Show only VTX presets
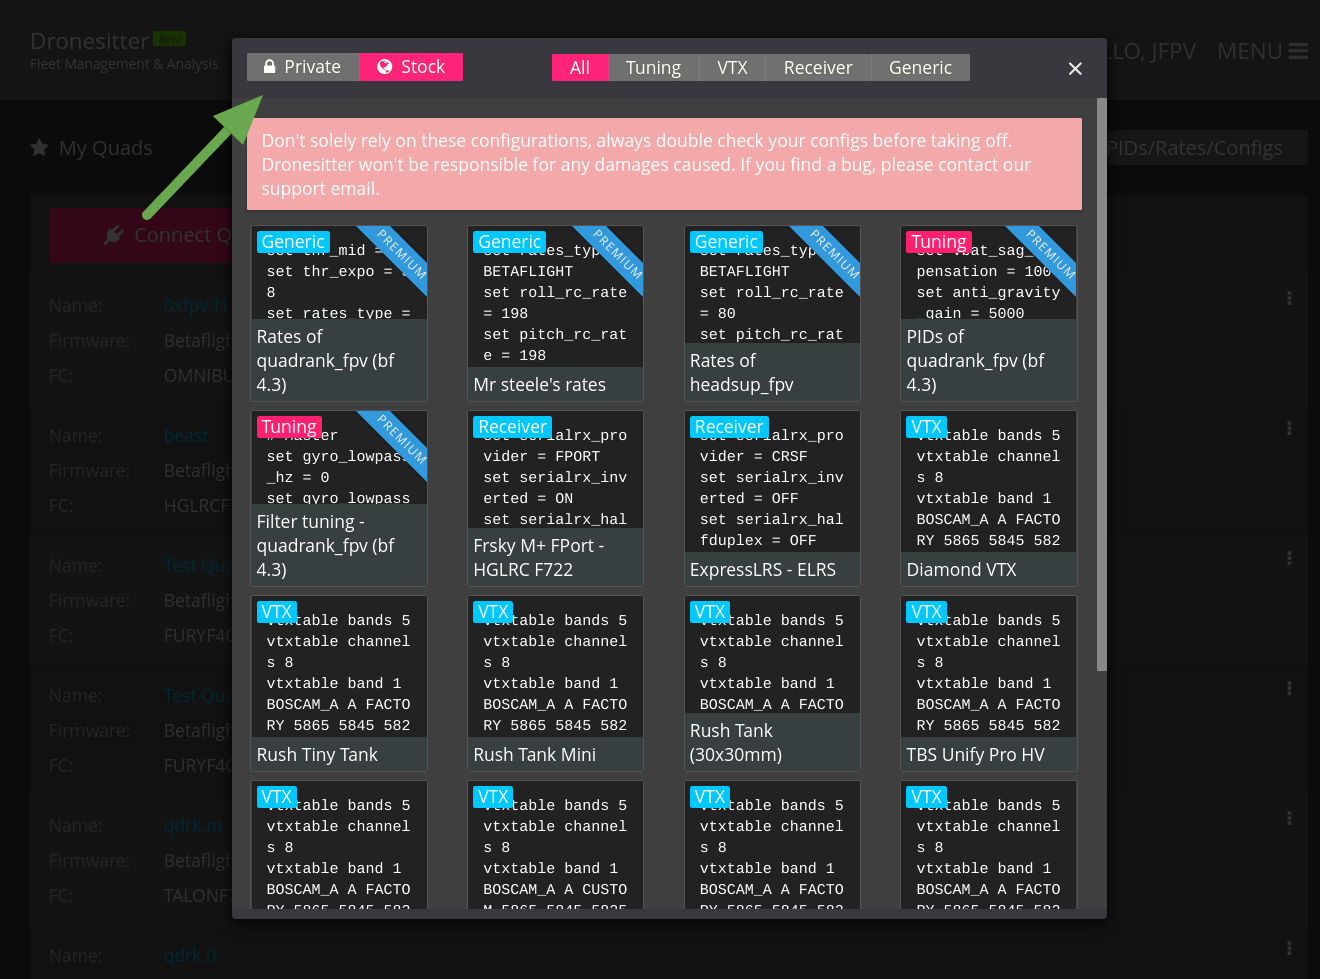The height and width of the screenshot is (979, 1320). (x=732, y=68)
